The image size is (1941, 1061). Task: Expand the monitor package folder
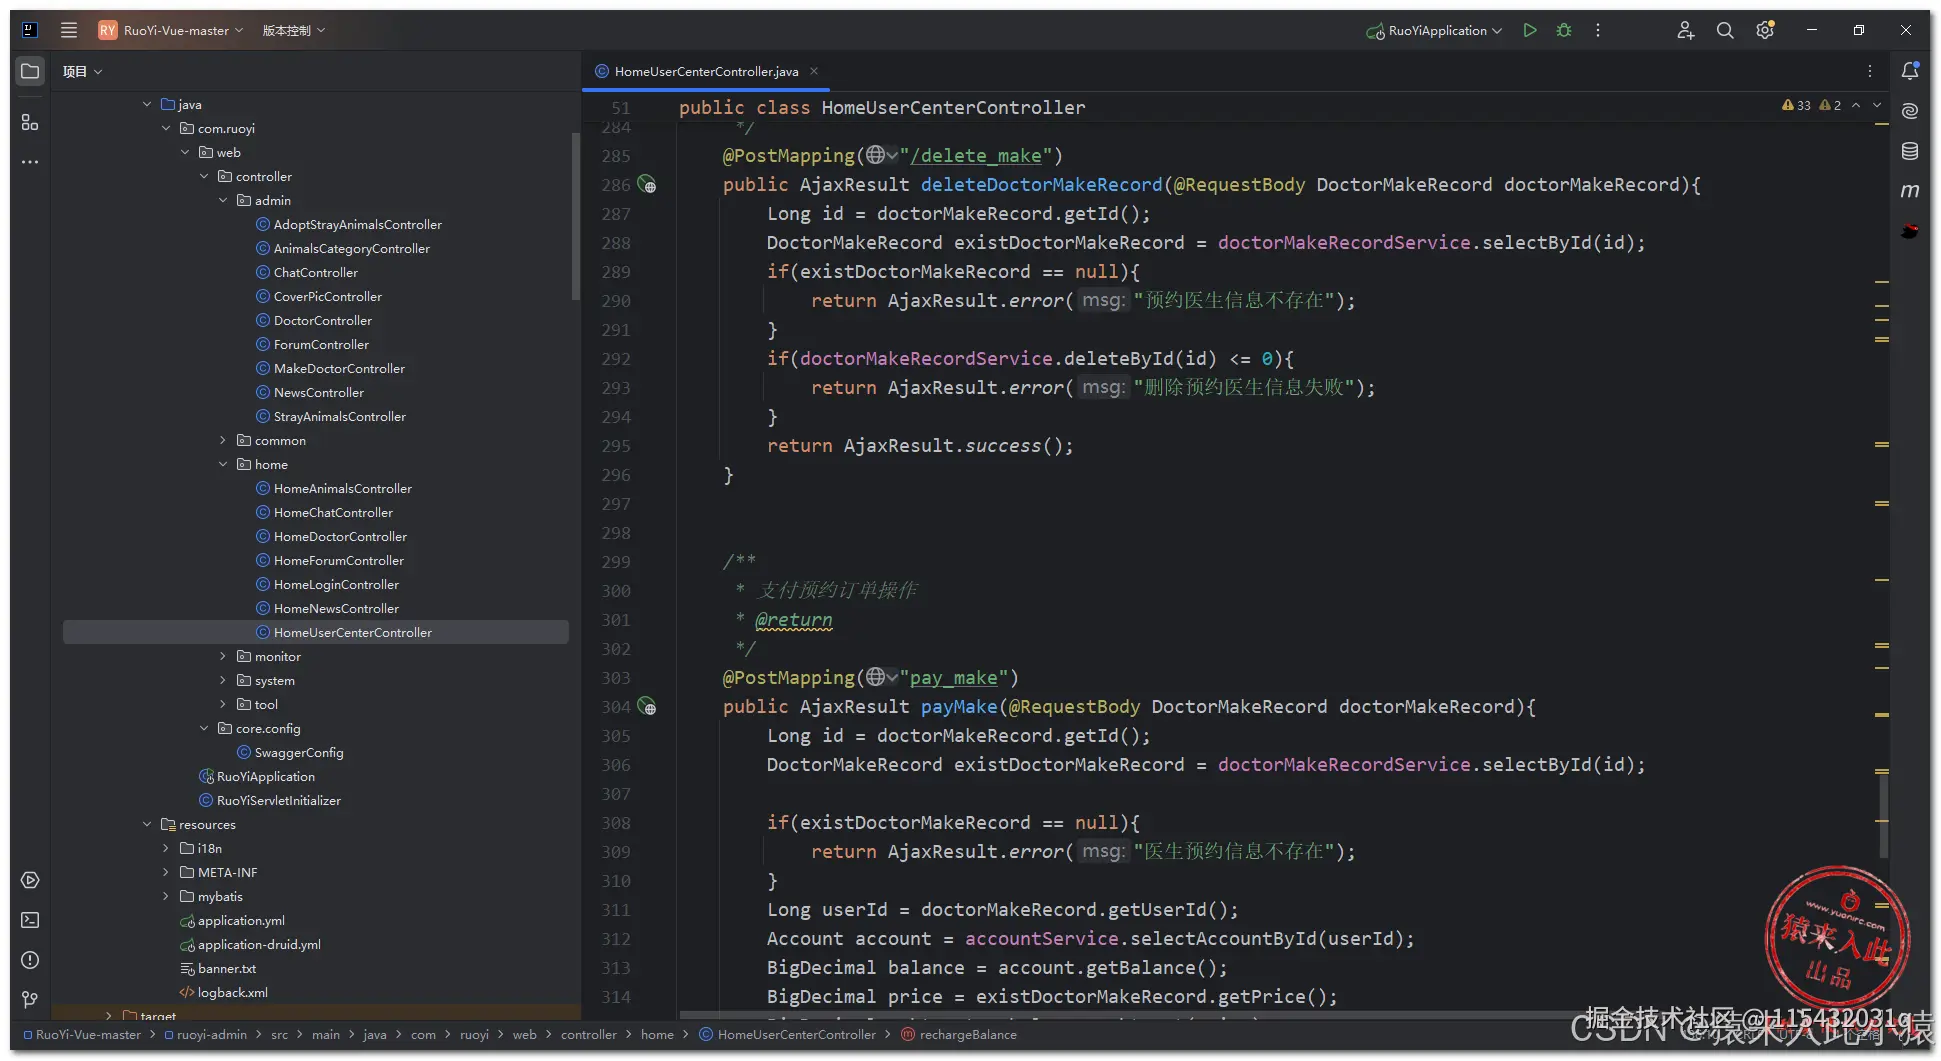tap(223, 657)
